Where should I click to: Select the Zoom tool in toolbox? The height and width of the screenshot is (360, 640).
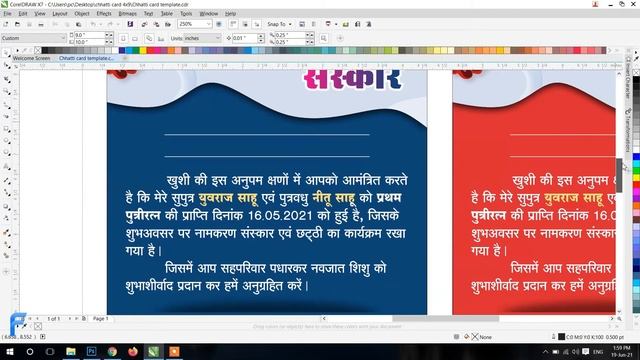(7, 91)
